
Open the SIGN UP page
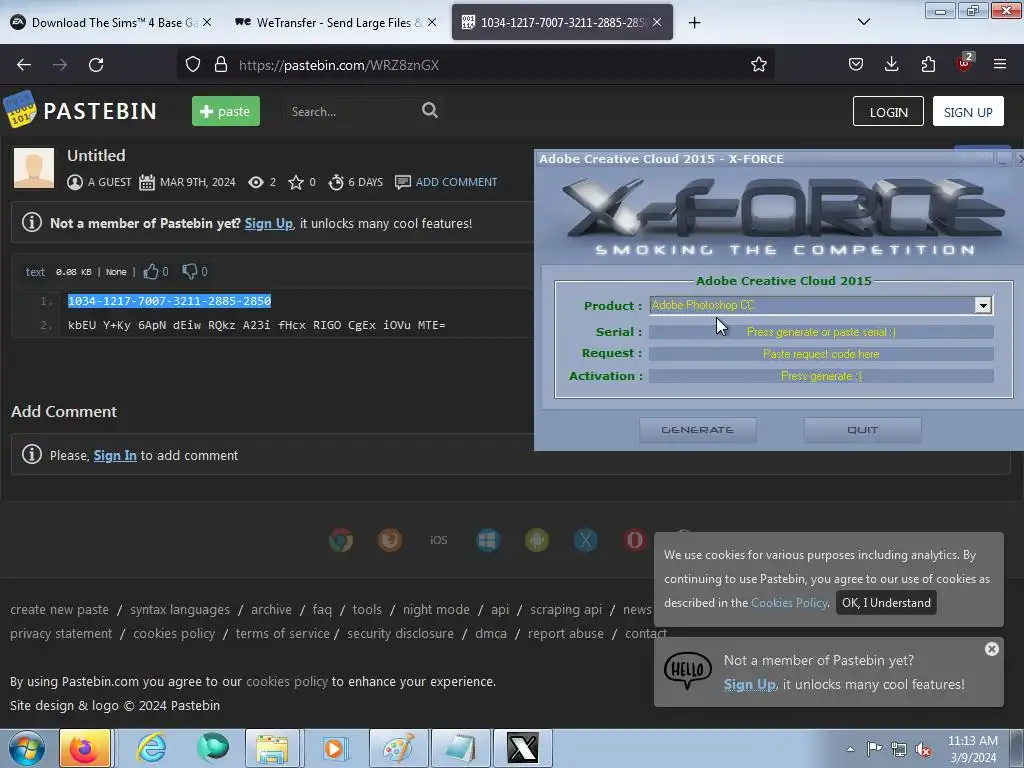click(968, 112)
